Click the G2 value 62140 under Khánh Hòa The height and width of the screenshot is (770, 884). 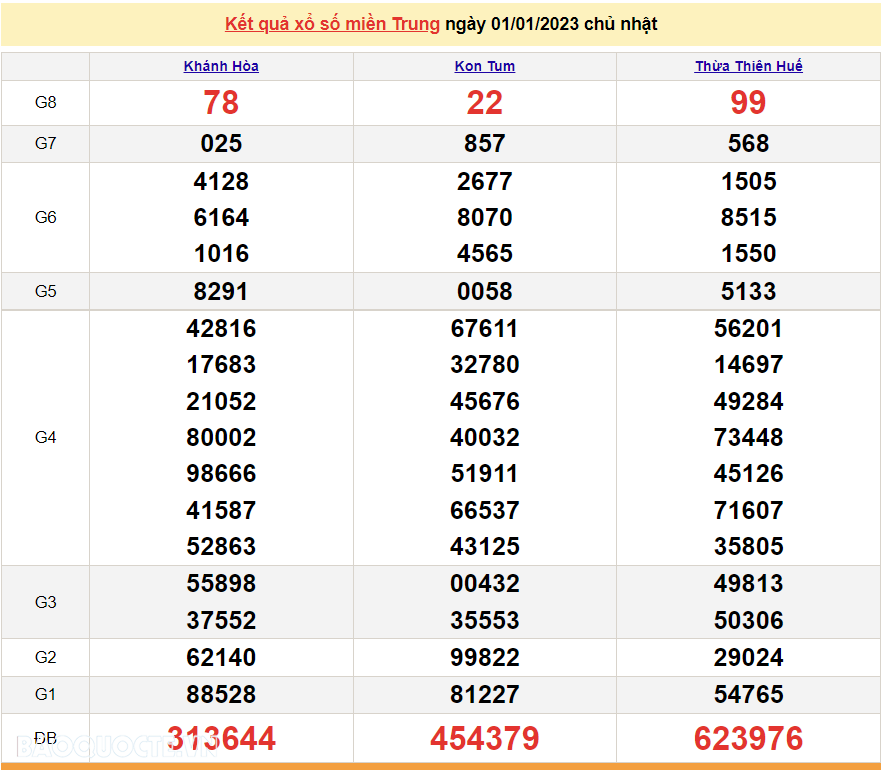point(221,657)
